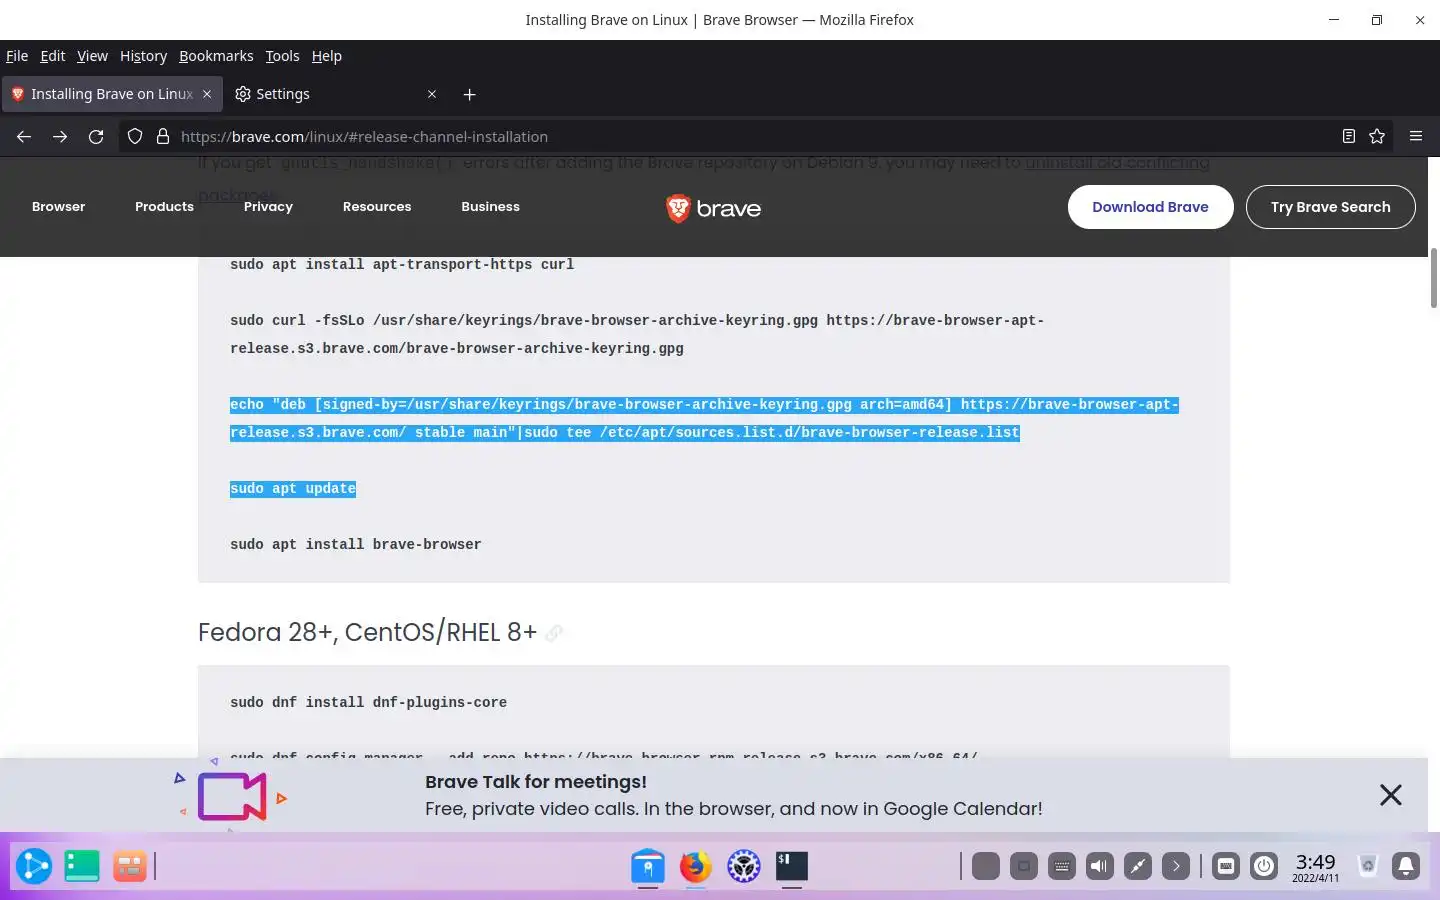Open the Help menu
This screenshot has width=1440, height=900.
point(326,56)
